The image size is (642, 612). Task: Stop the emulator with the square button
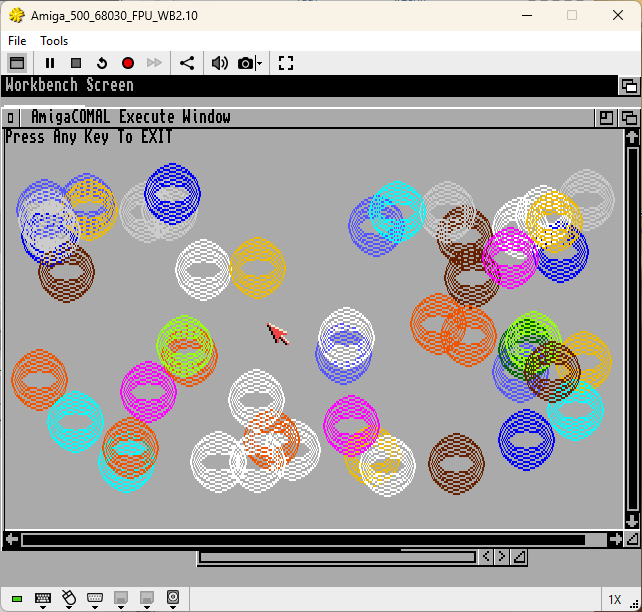click(76, 63)
